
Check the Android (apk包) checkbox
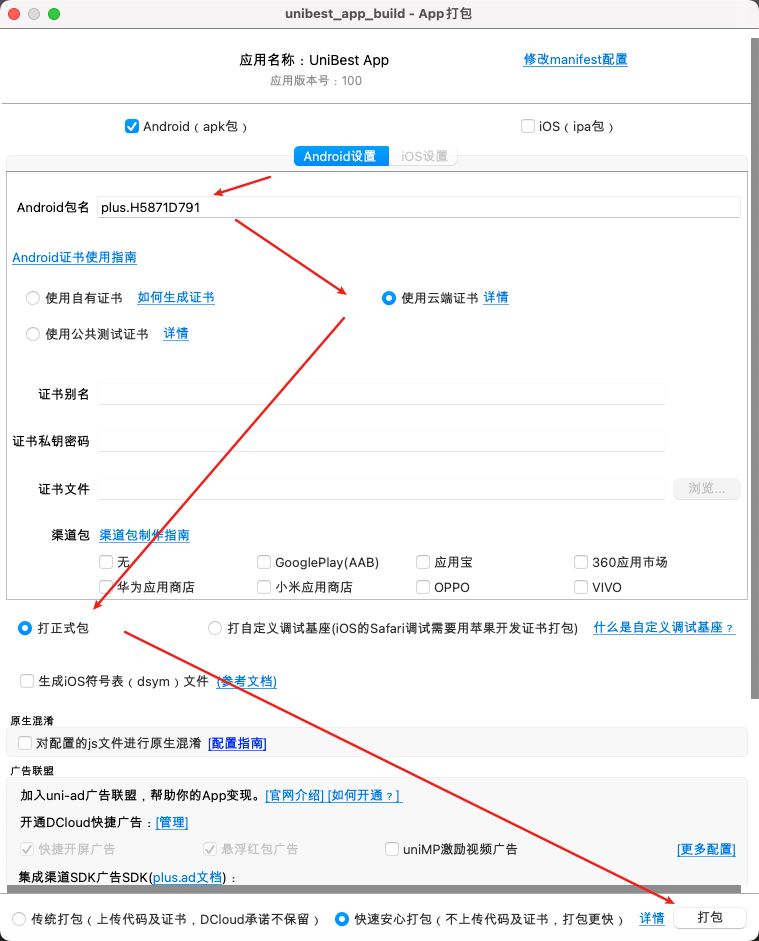pyautogui.click(x=132, y=127)
